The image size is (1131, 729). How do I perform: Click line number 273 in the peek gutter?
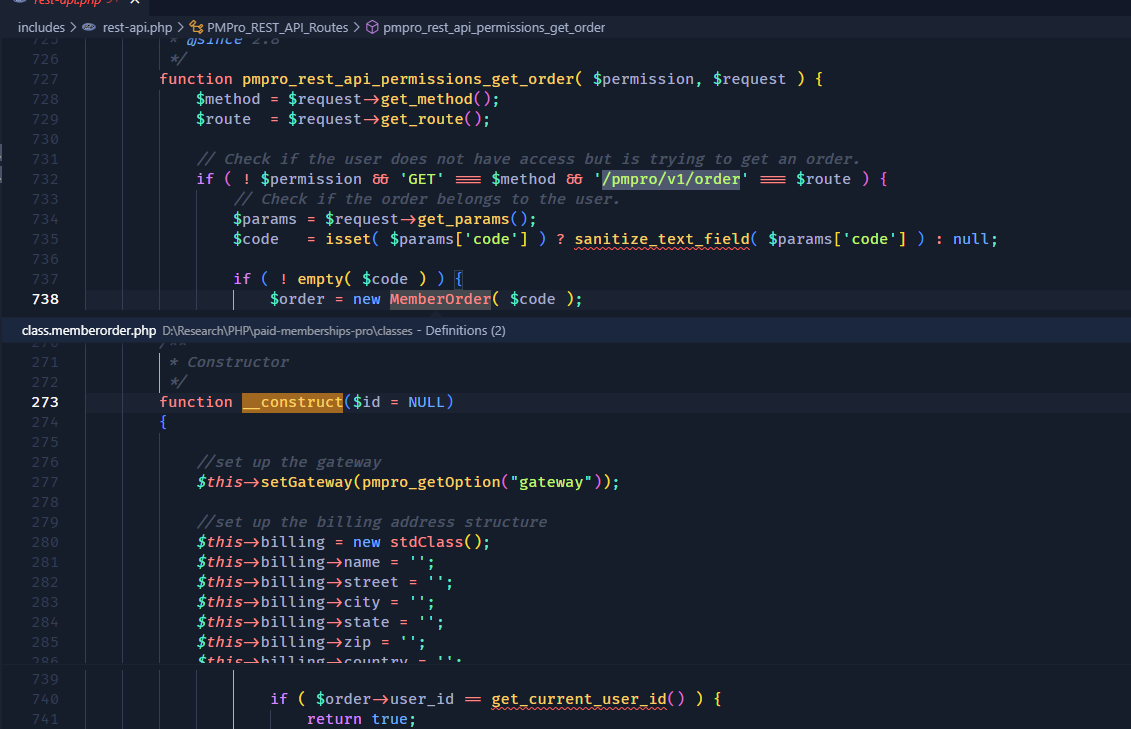pos(45,402)
